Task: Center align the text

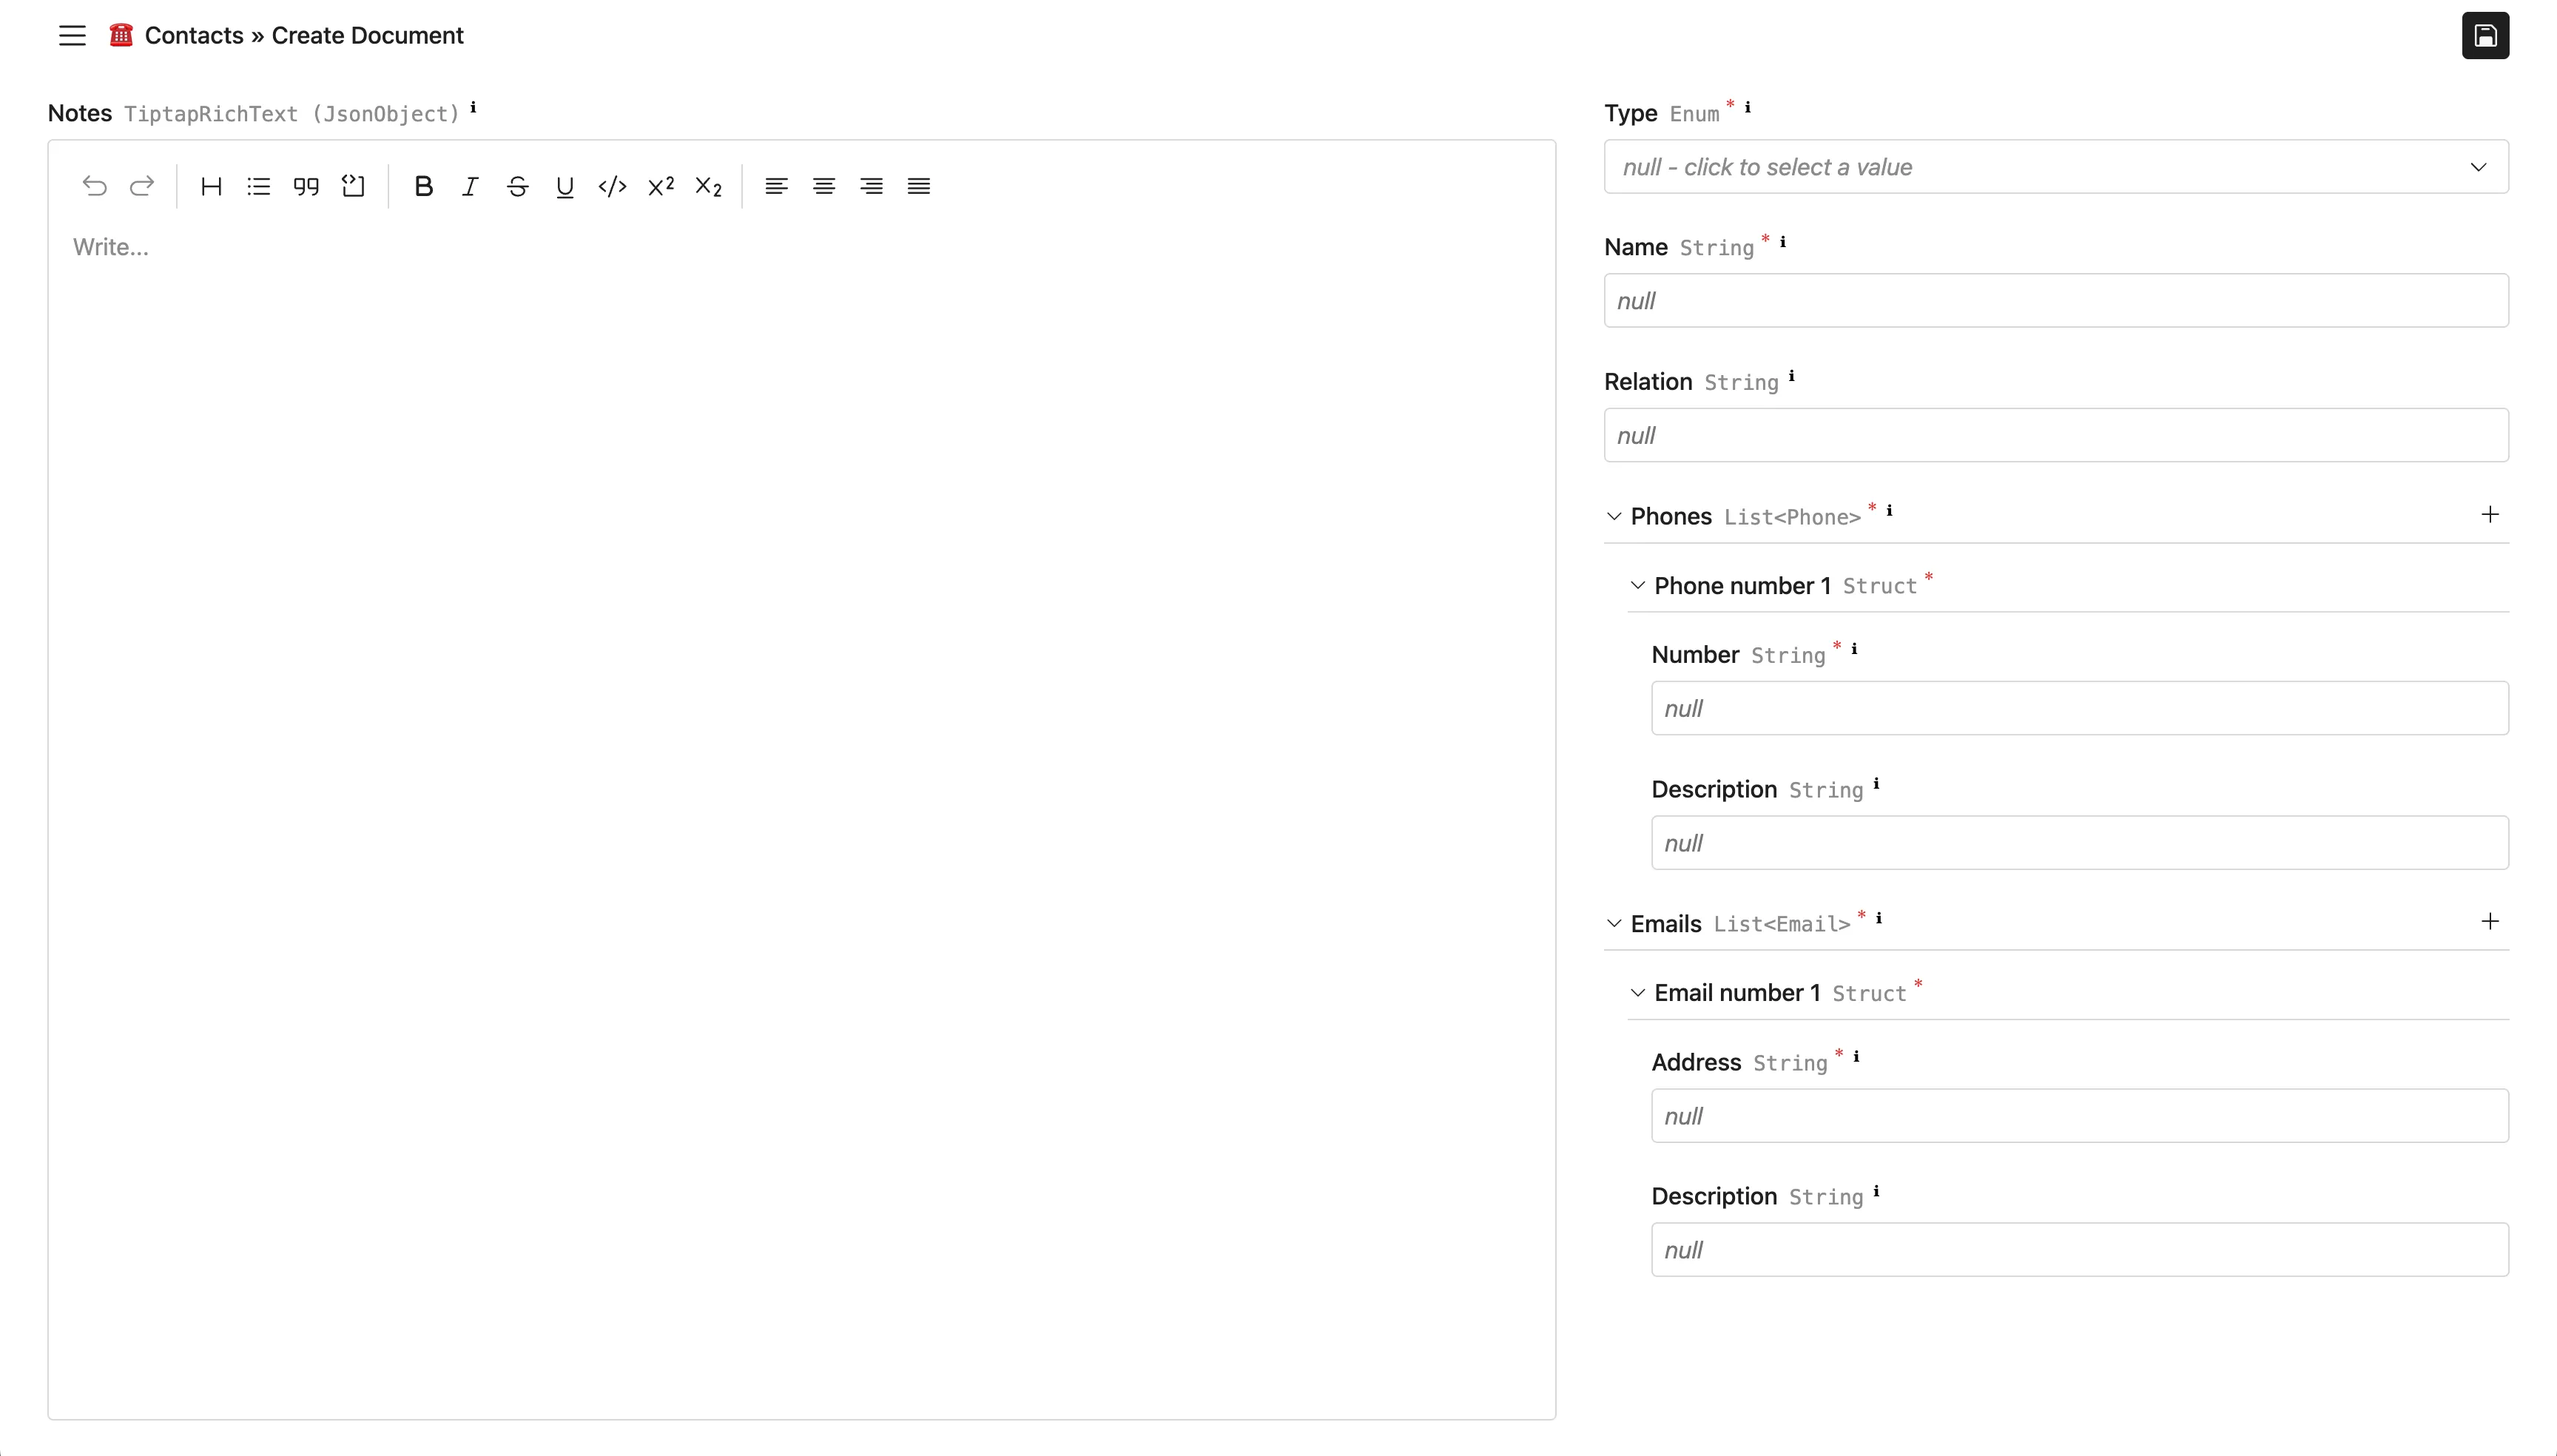Action: [823, 186]
